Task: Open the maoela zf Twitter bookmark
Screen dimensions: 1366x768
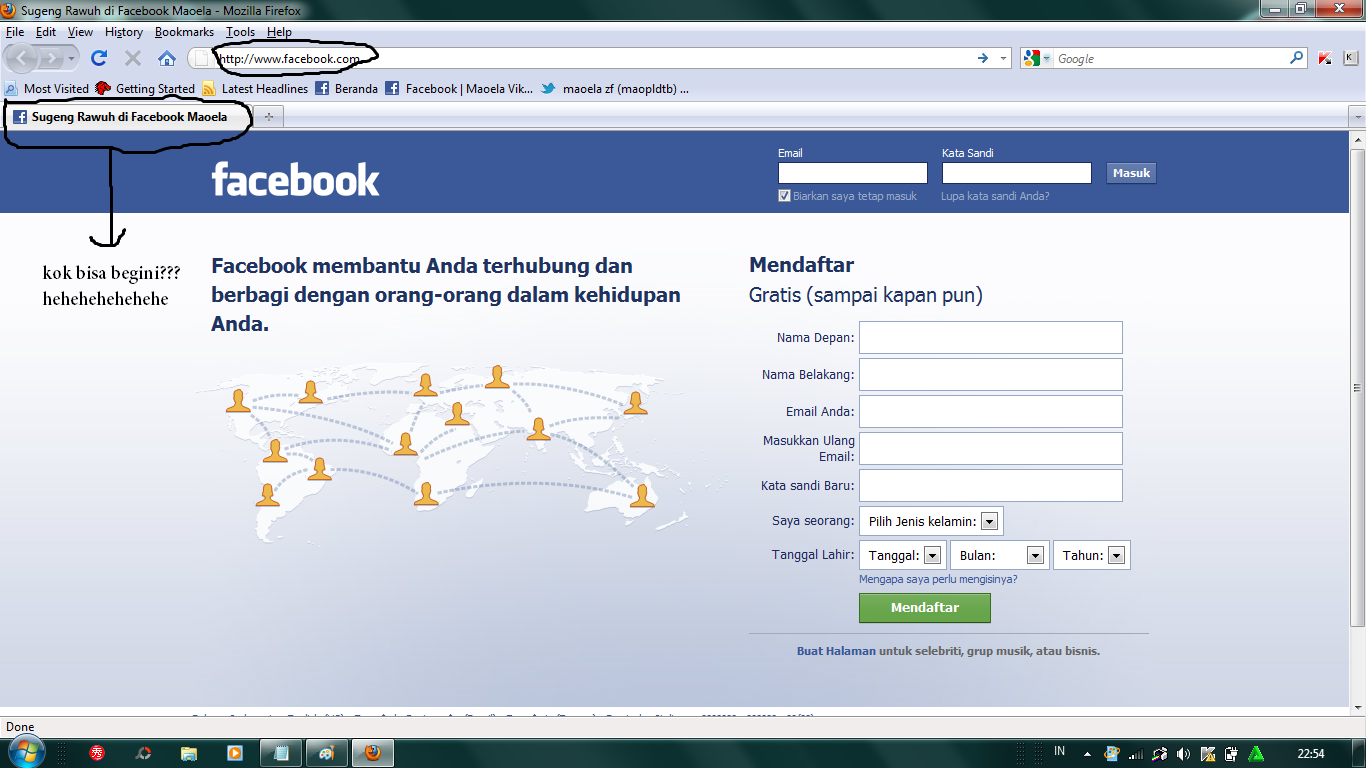Action: pyautogui.click(x=616, y=88)
